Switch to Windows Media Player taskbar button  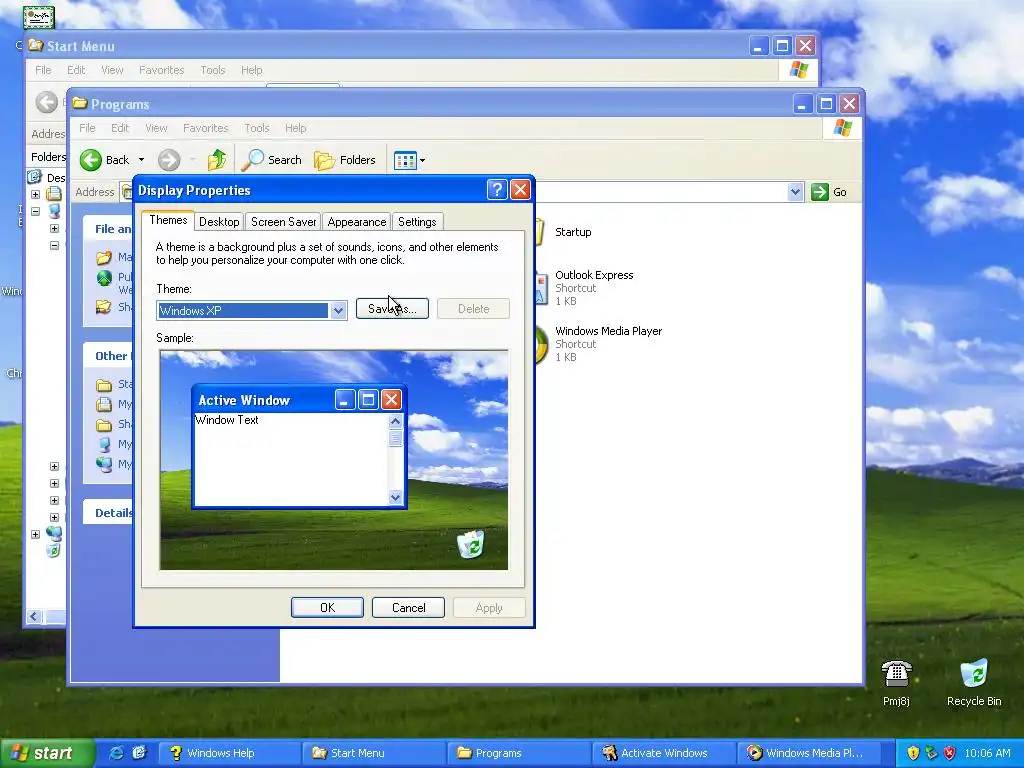(808, 753)
